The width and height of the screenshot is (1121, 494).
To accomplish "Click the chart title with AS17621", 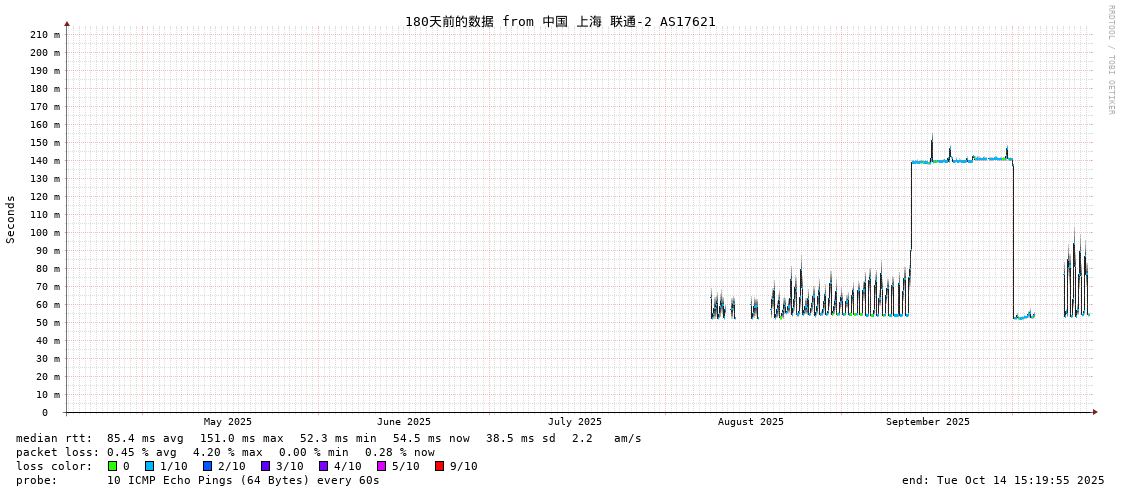I will click(560, 21).
